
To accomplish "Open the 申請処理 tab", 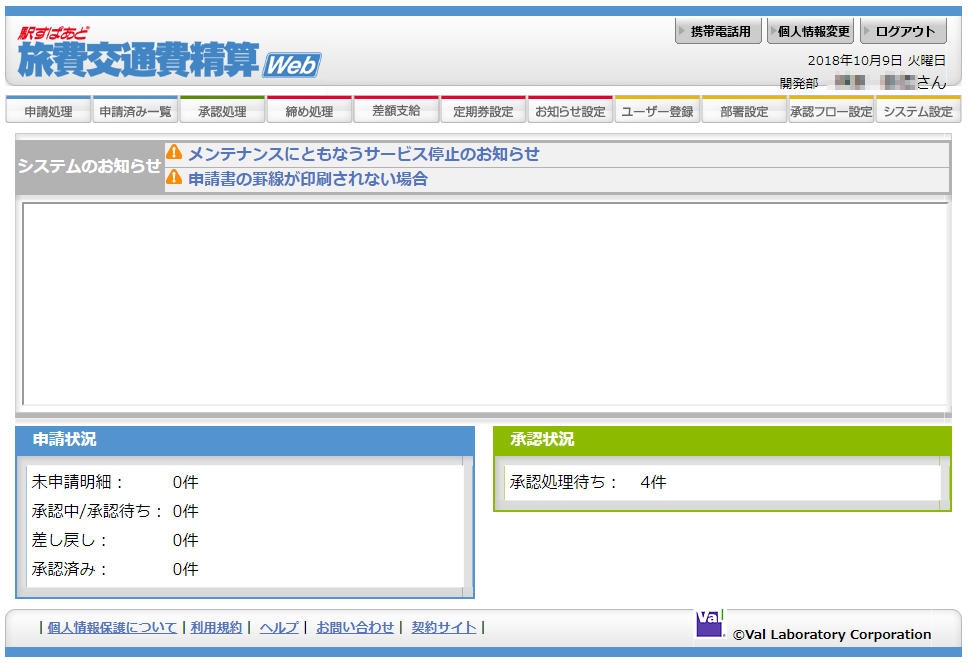I will (48, 111).
